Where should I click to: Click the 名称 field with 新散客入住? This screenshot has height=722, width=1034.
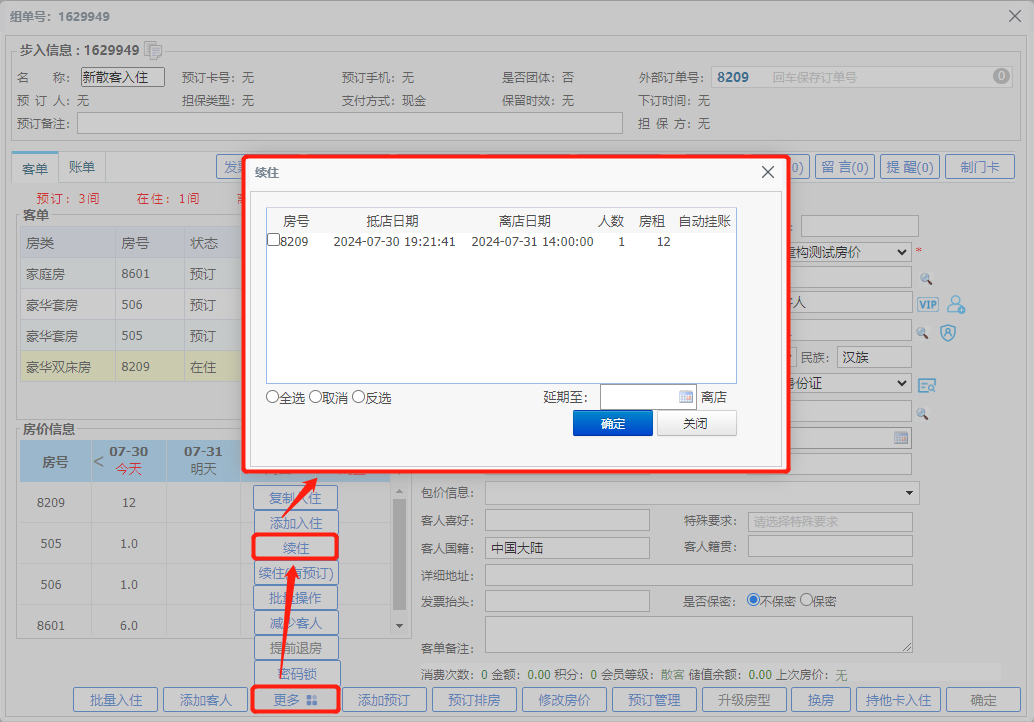(123, 77)
